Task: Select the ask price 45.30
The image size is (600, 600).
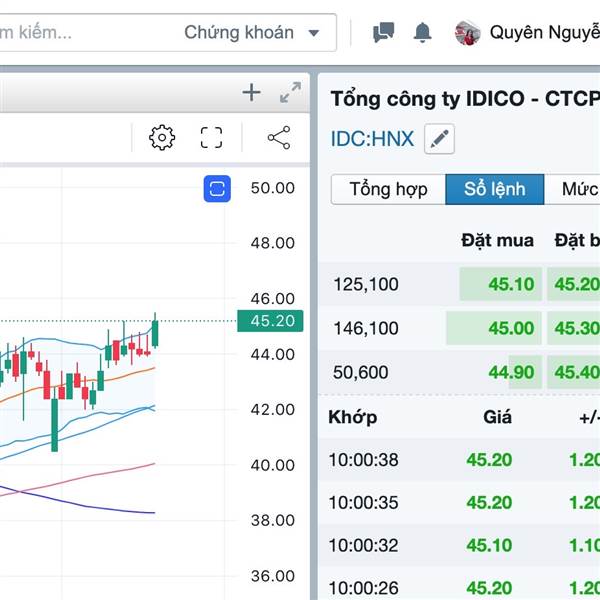Action: tap(574, 328)
